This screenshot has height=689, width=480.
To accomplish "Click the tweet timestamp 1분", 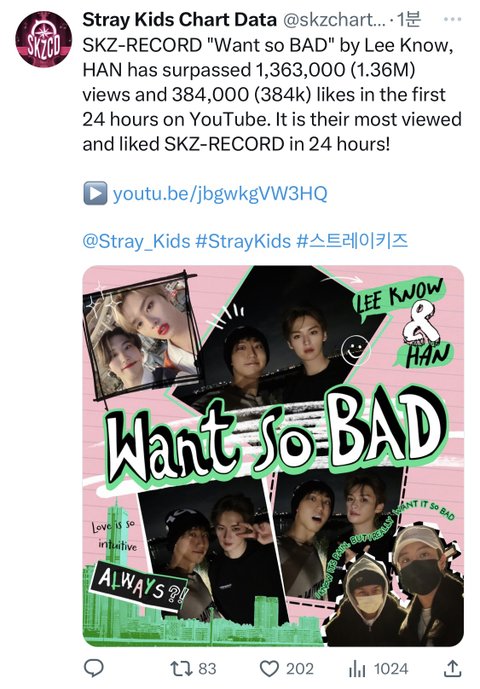I will [x=409, y=20].
